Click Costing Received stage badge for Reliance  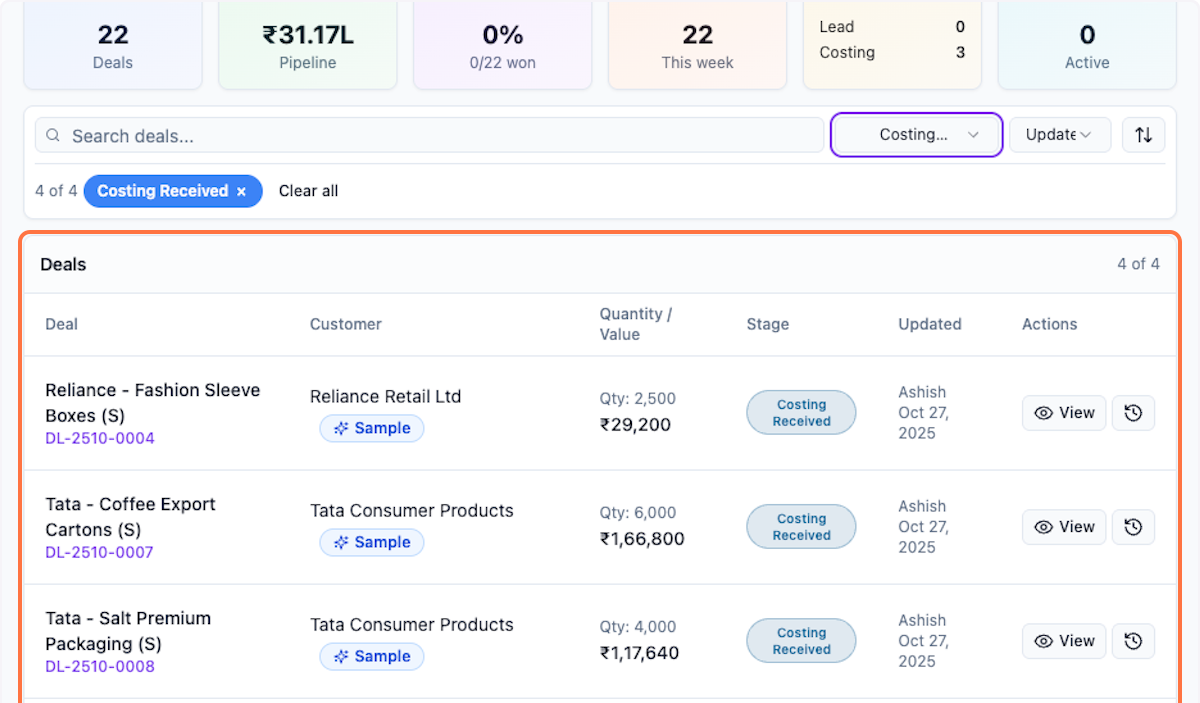[801, 413]
